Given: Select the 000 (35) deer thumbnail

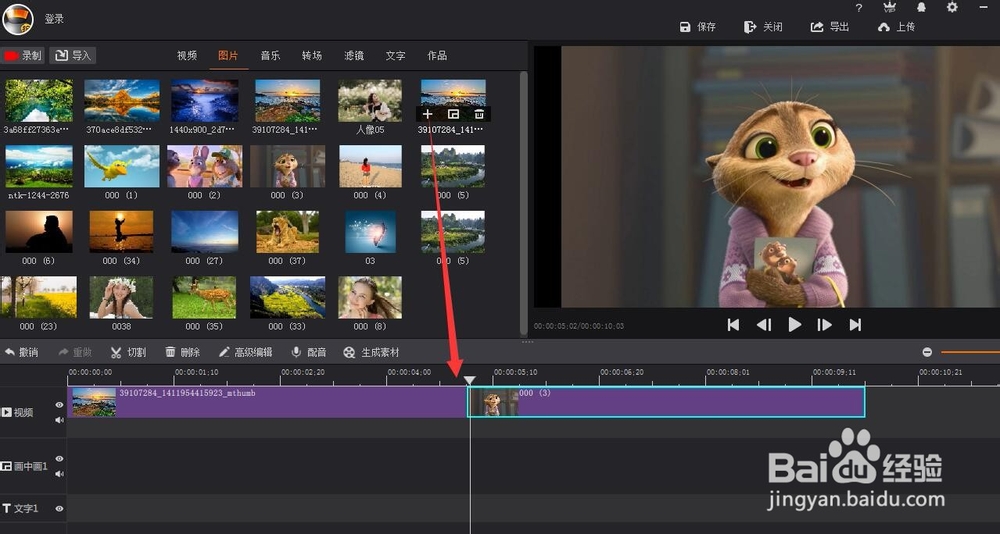Looking at the screenshot, I should [x=204, y=297].
